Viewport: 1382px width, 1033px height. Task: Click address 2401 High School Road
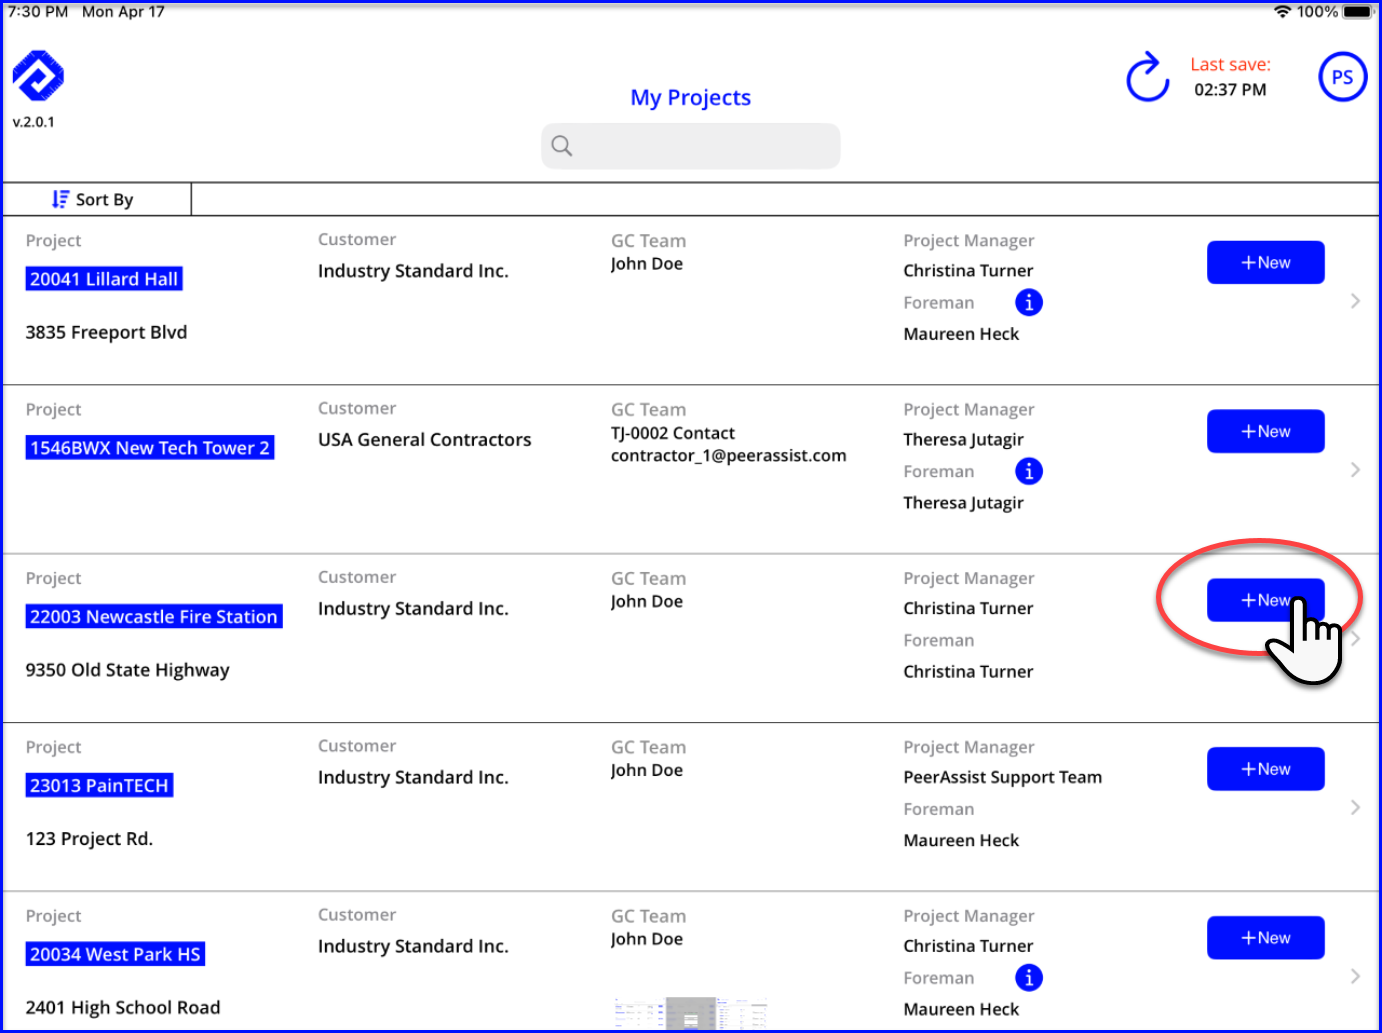(123, 1008)
